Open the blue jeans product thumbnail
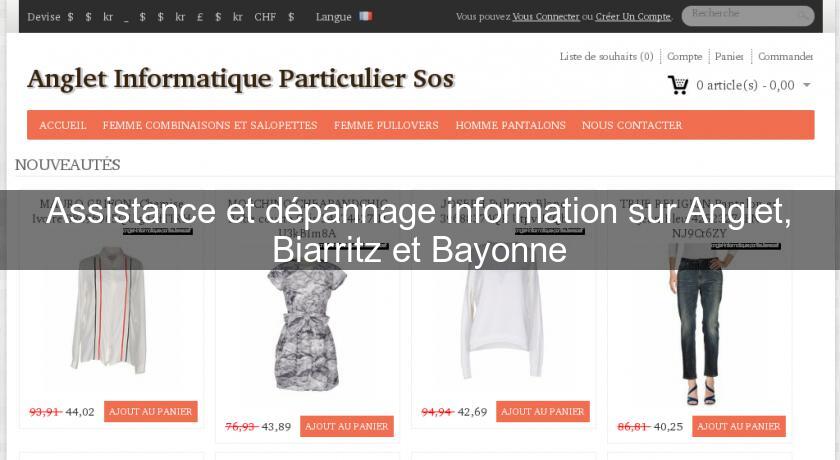The width and height of the screenshot is (840, 460). point(698,327)
